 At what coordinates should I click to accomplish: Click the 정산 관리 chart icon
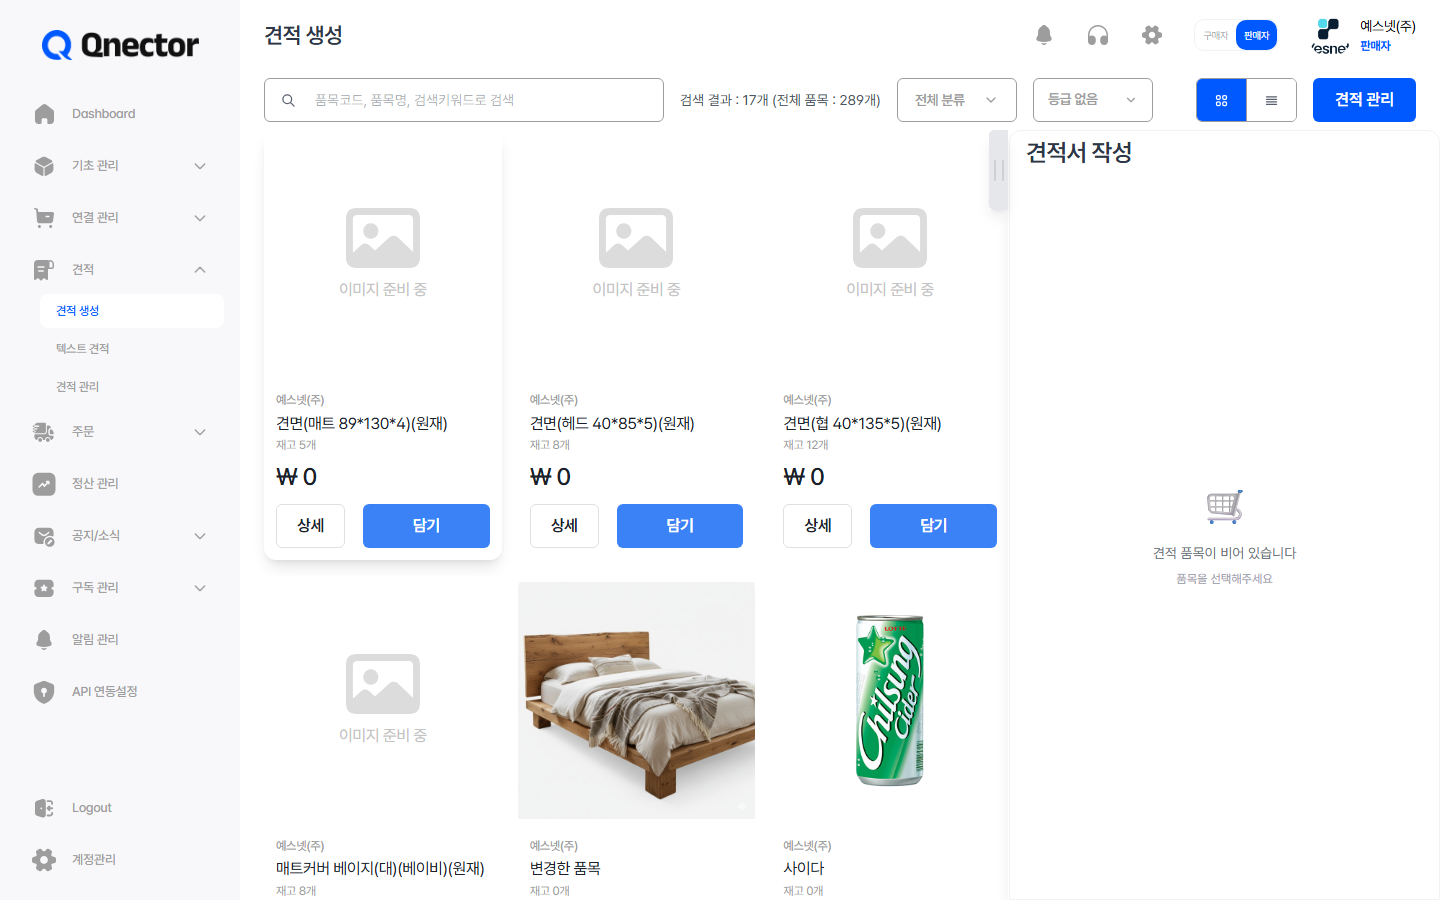(44, 484)
